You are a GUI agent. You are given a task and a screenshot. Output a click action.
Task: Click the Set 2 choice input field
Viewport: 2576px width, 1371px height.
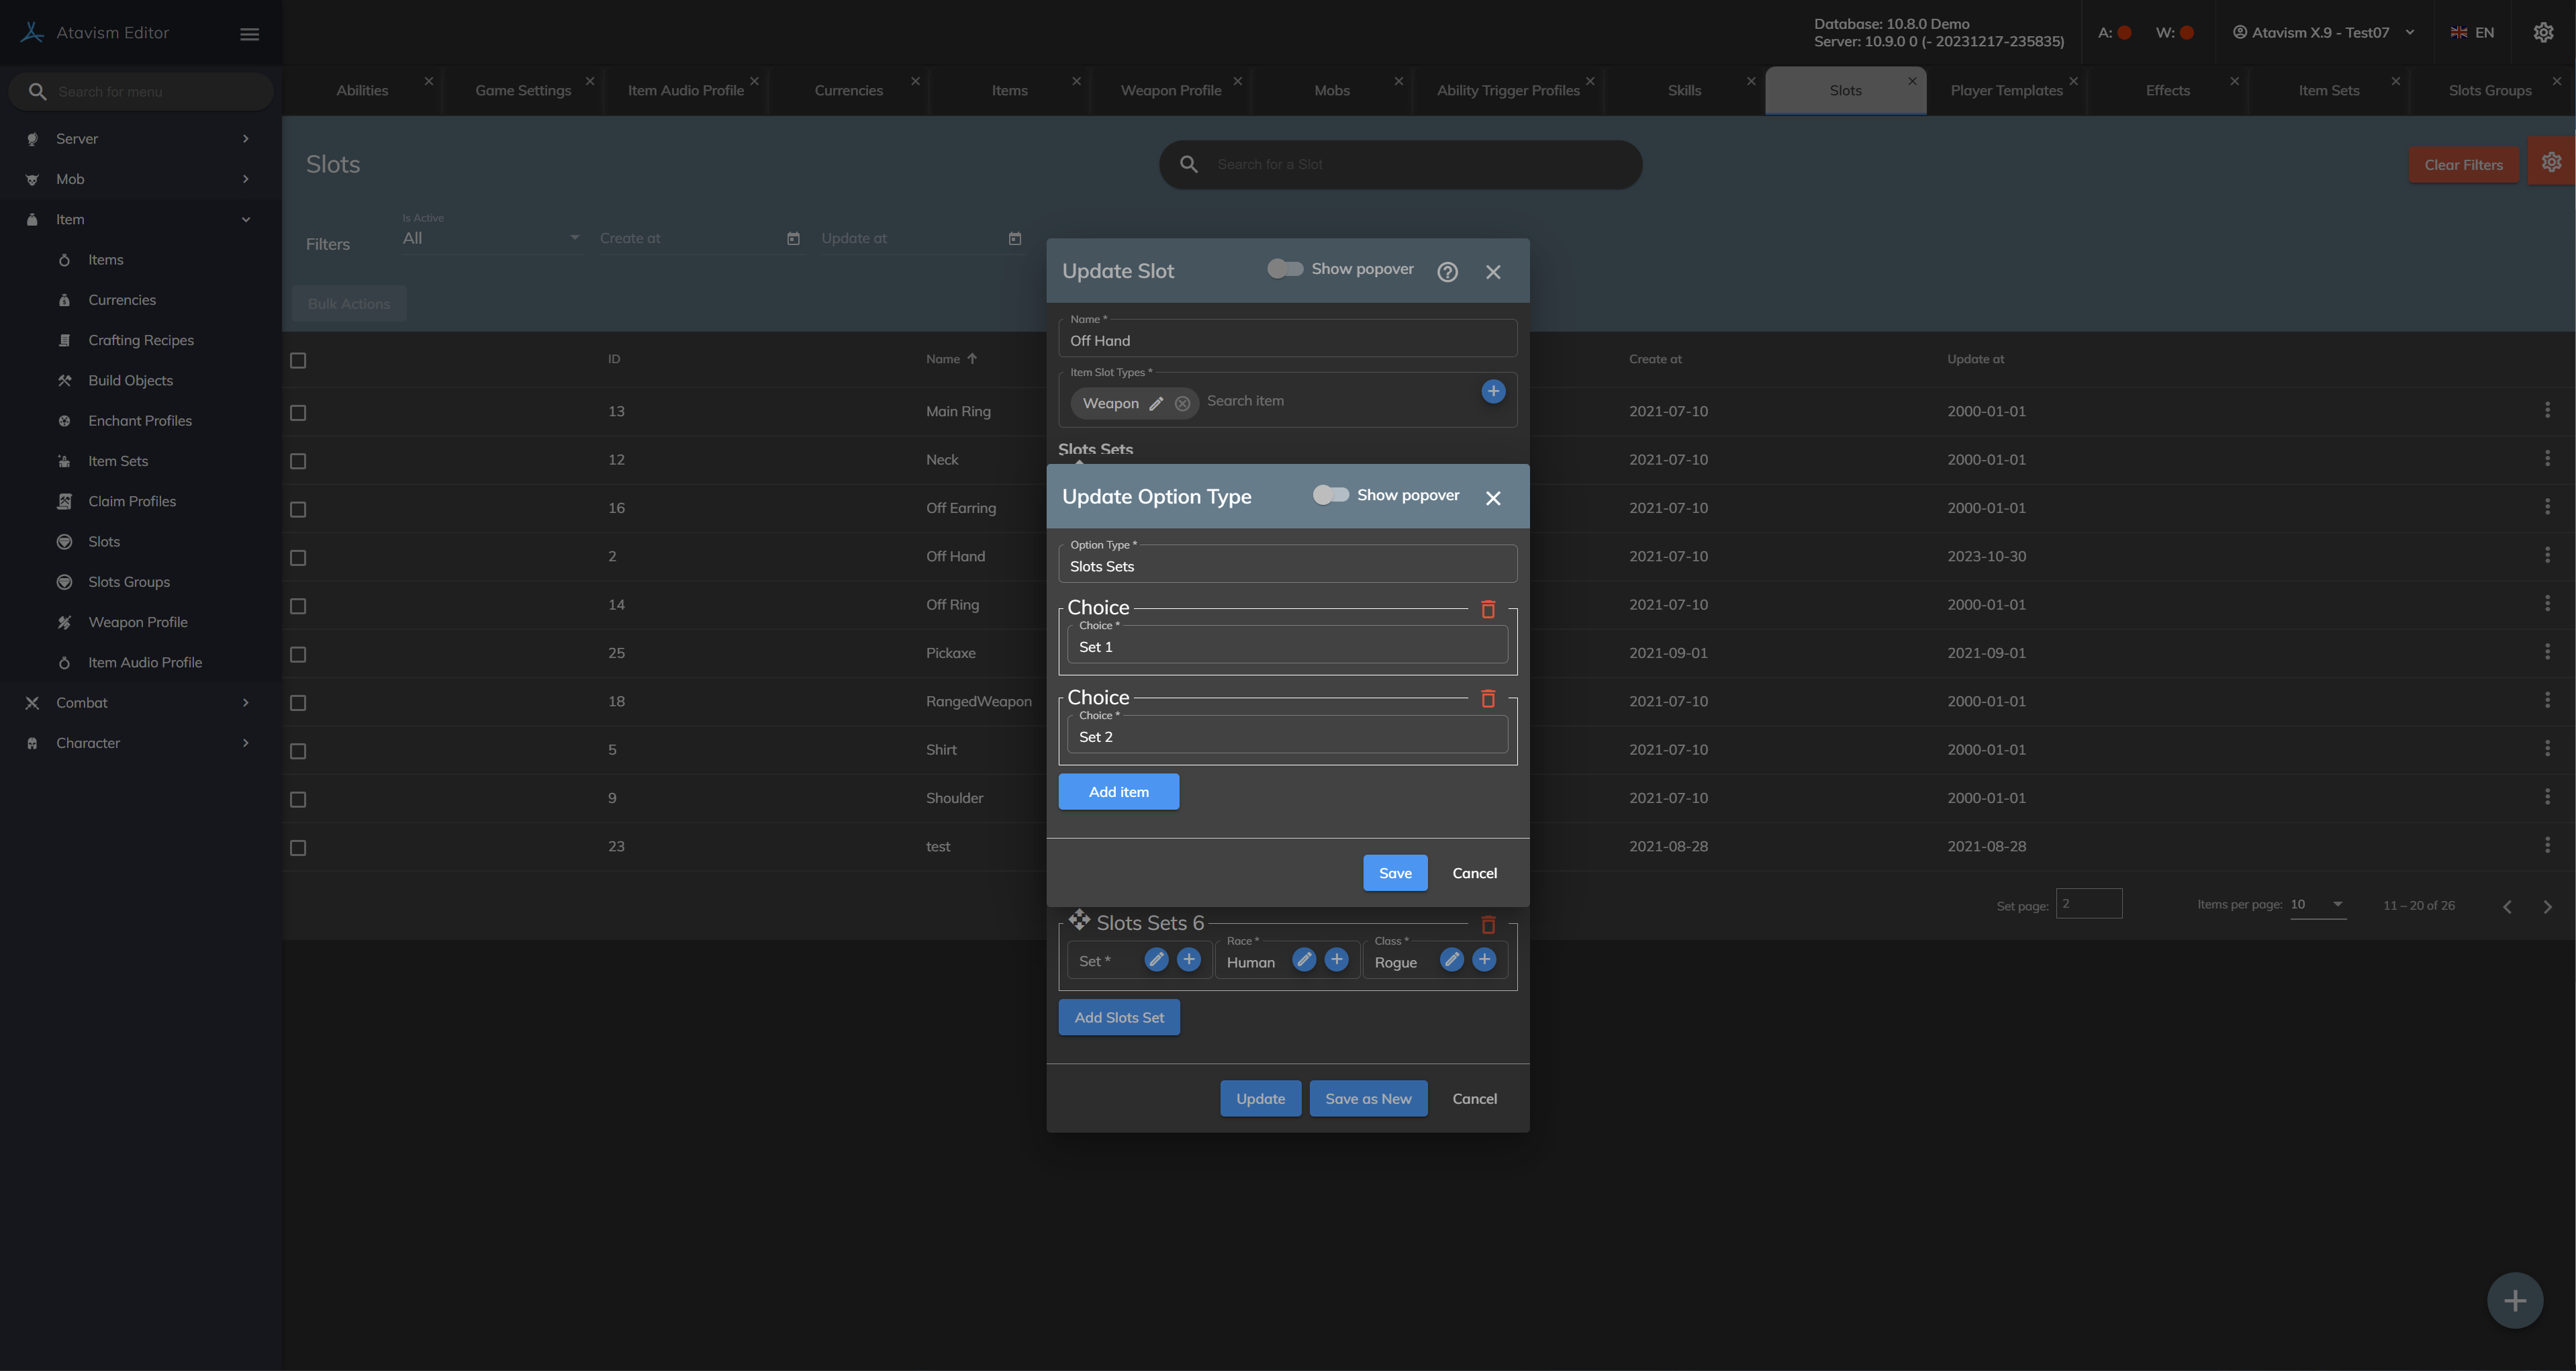coord(1286,737)
